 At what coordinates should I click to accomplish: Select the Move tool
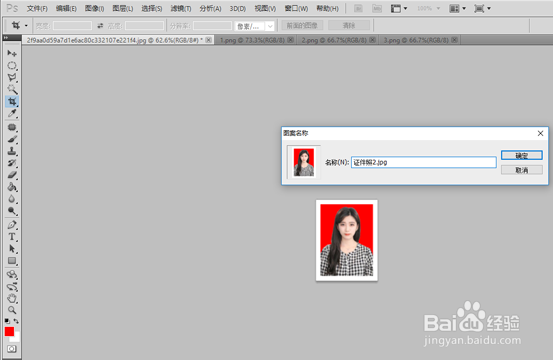12,53
